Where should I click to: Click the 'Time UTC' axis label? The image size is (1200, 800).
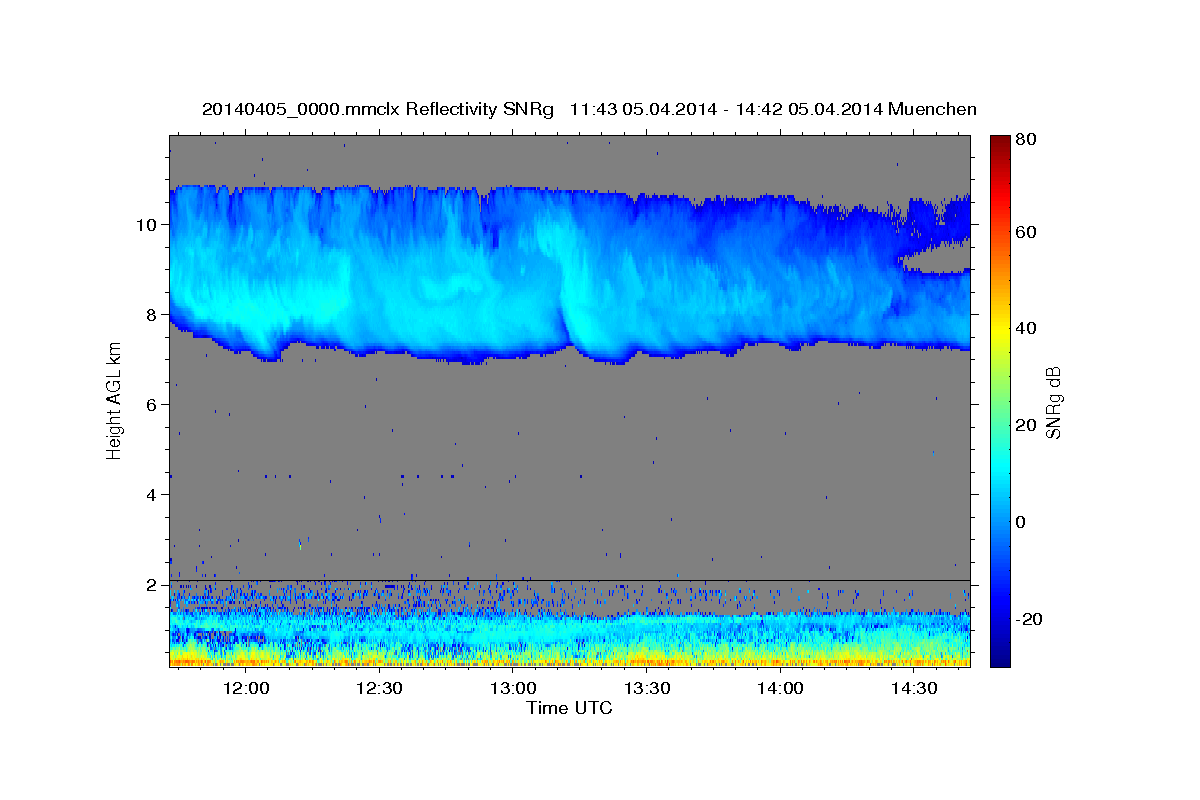(x=569, y=708)
